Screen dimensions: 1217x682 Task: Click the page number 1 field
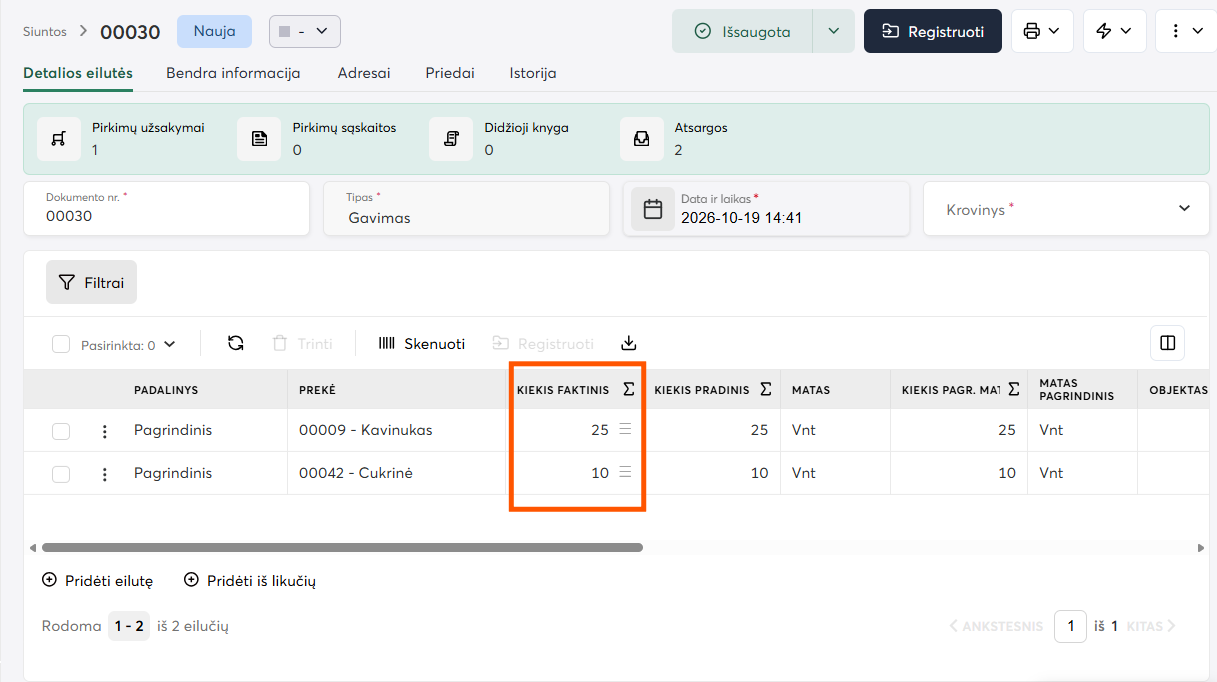(x=1070, y=626)
